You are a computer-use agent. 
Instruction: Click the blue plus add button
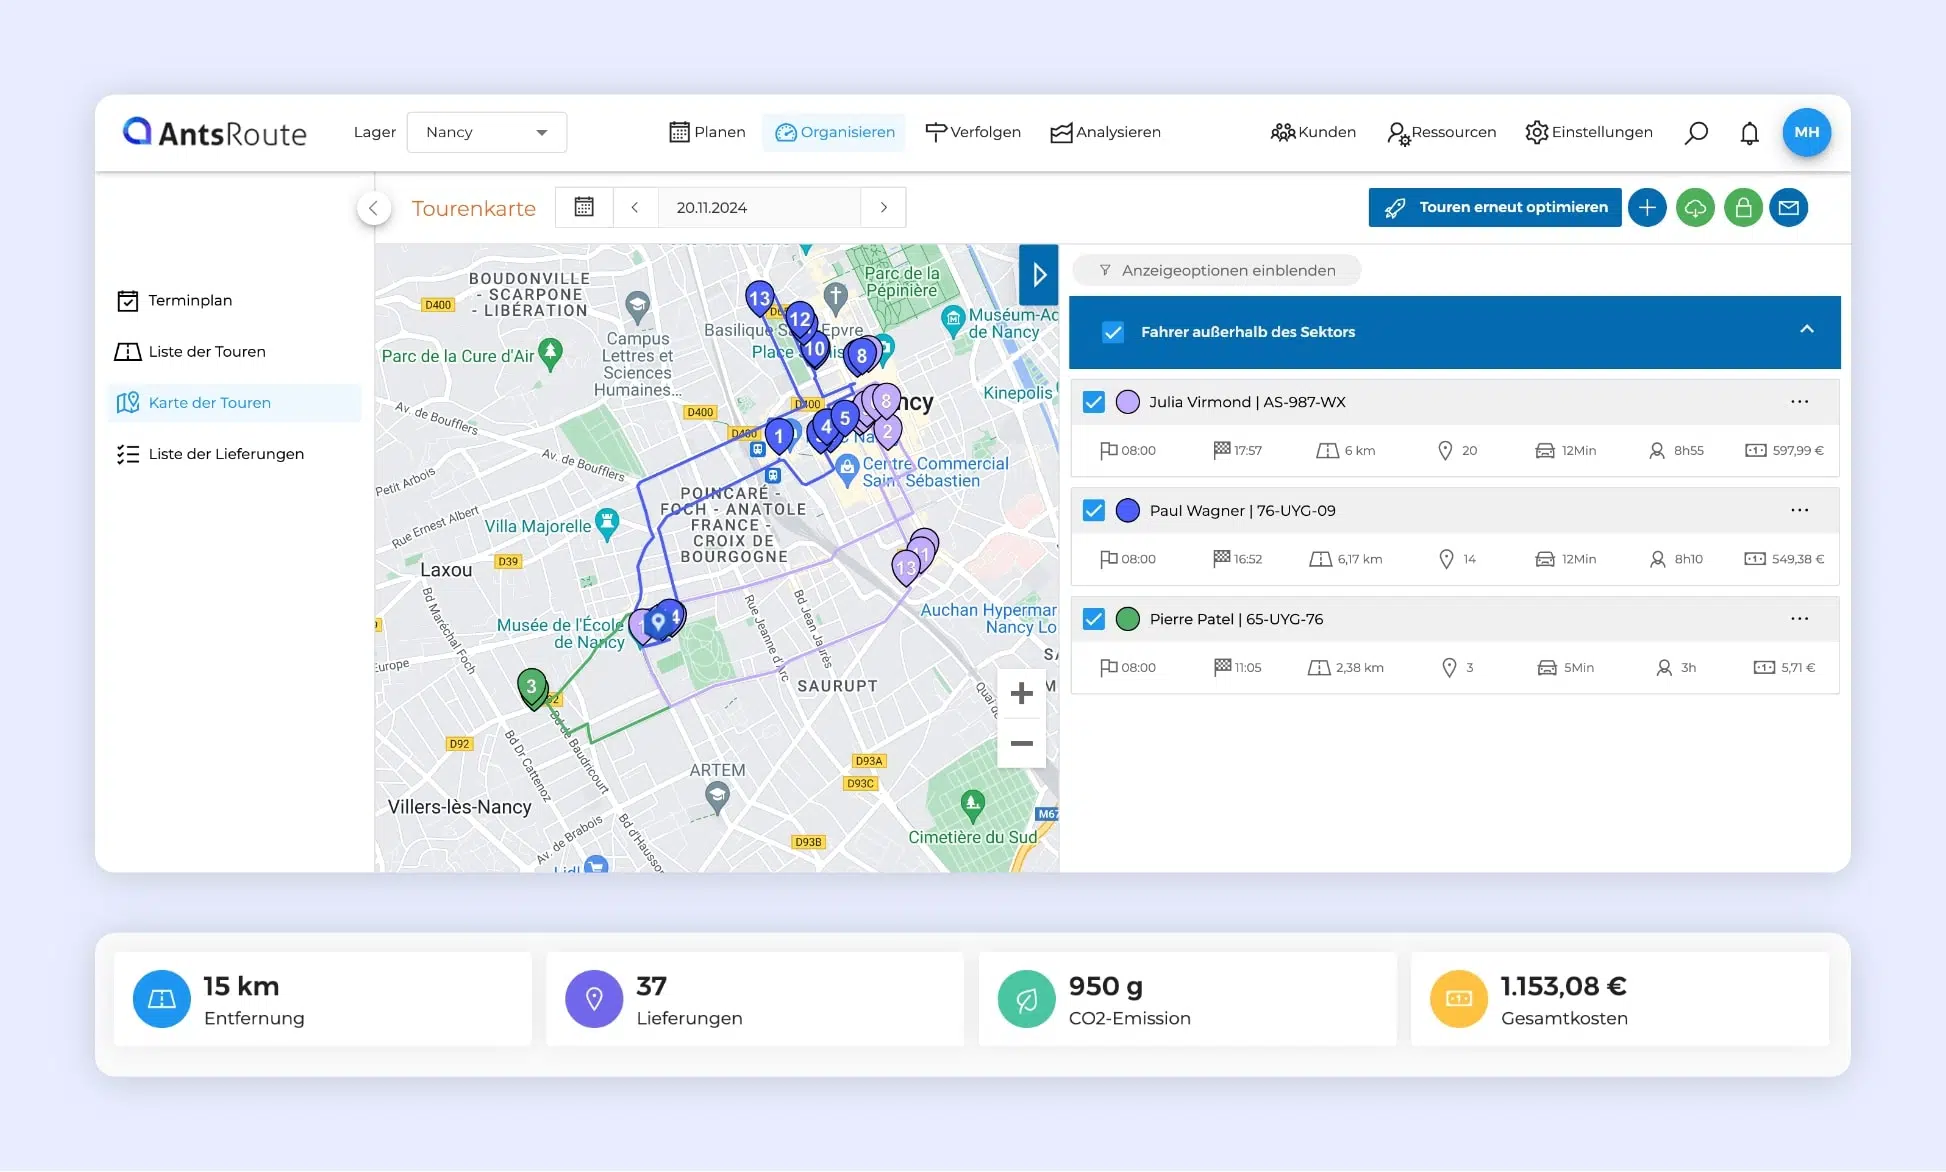pyautogui.click(x=1647, y=208)
